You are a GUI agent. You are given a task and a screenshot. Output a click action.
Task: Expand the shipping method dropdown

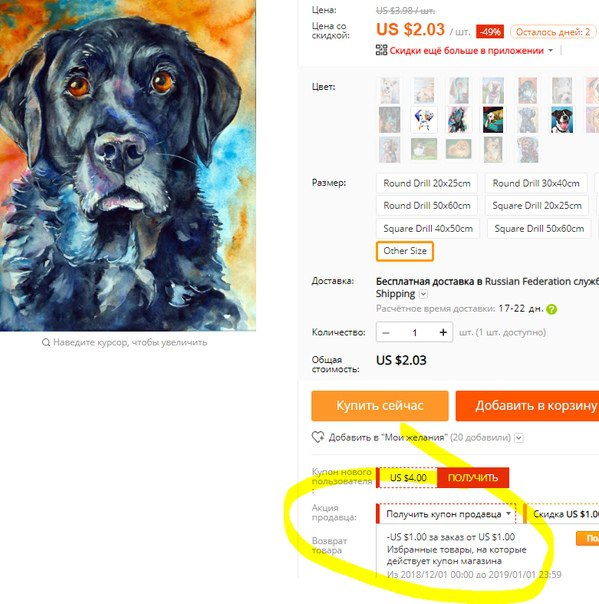tap(423, 294)
